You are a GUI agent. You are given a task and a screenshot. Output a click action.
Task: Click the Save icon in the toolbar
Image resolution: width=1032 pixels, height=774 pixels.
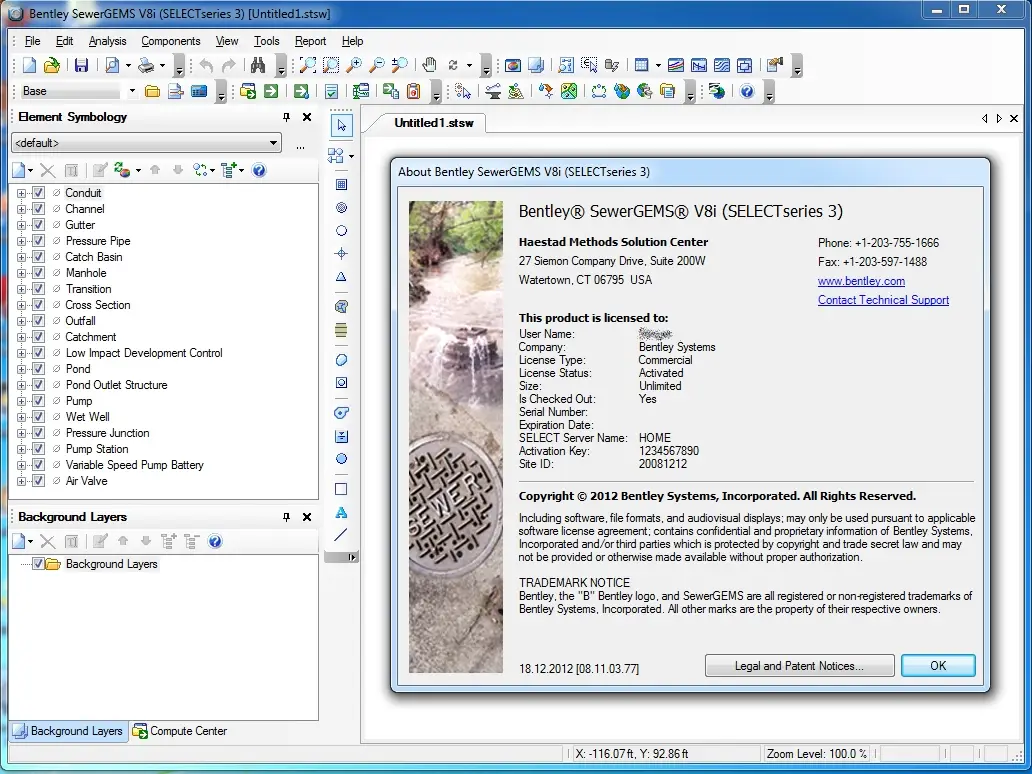click(81, 66)
